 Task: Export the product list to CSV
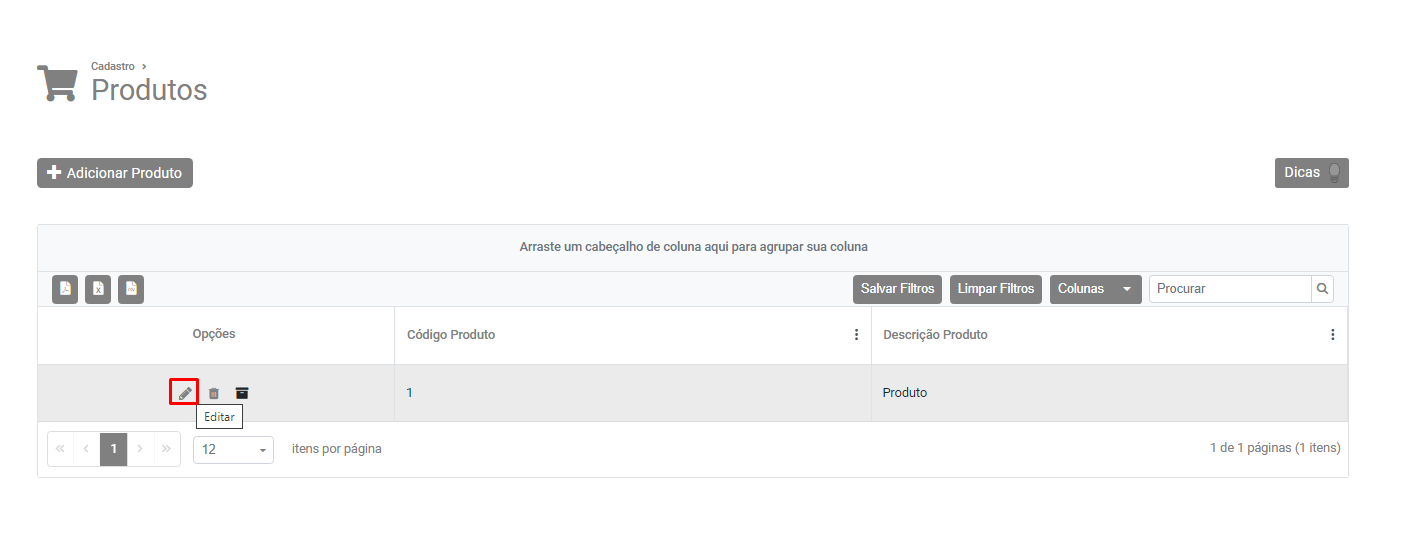131,289
